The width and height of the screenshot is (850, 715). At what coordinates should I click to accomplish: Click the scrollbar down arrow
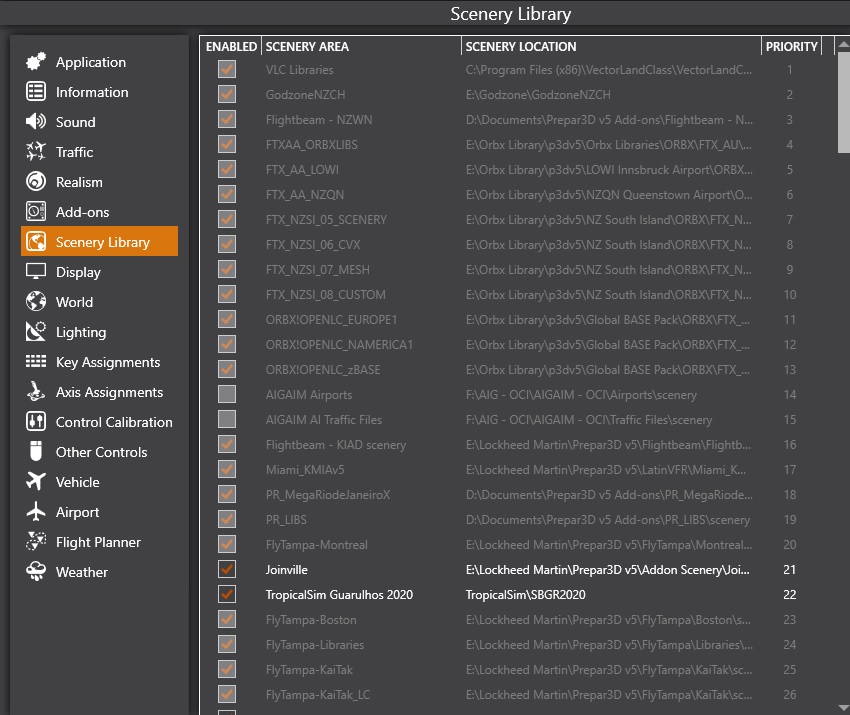coord(843,707)
